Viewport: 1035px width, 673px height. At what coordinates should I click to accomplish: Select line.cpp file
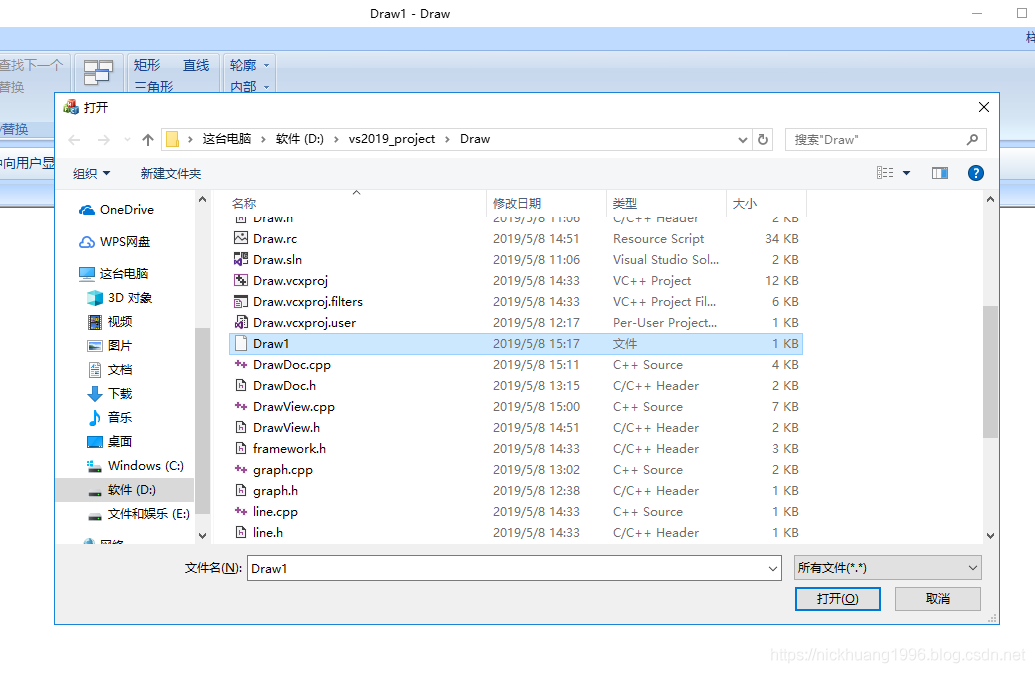click(275, 511)
